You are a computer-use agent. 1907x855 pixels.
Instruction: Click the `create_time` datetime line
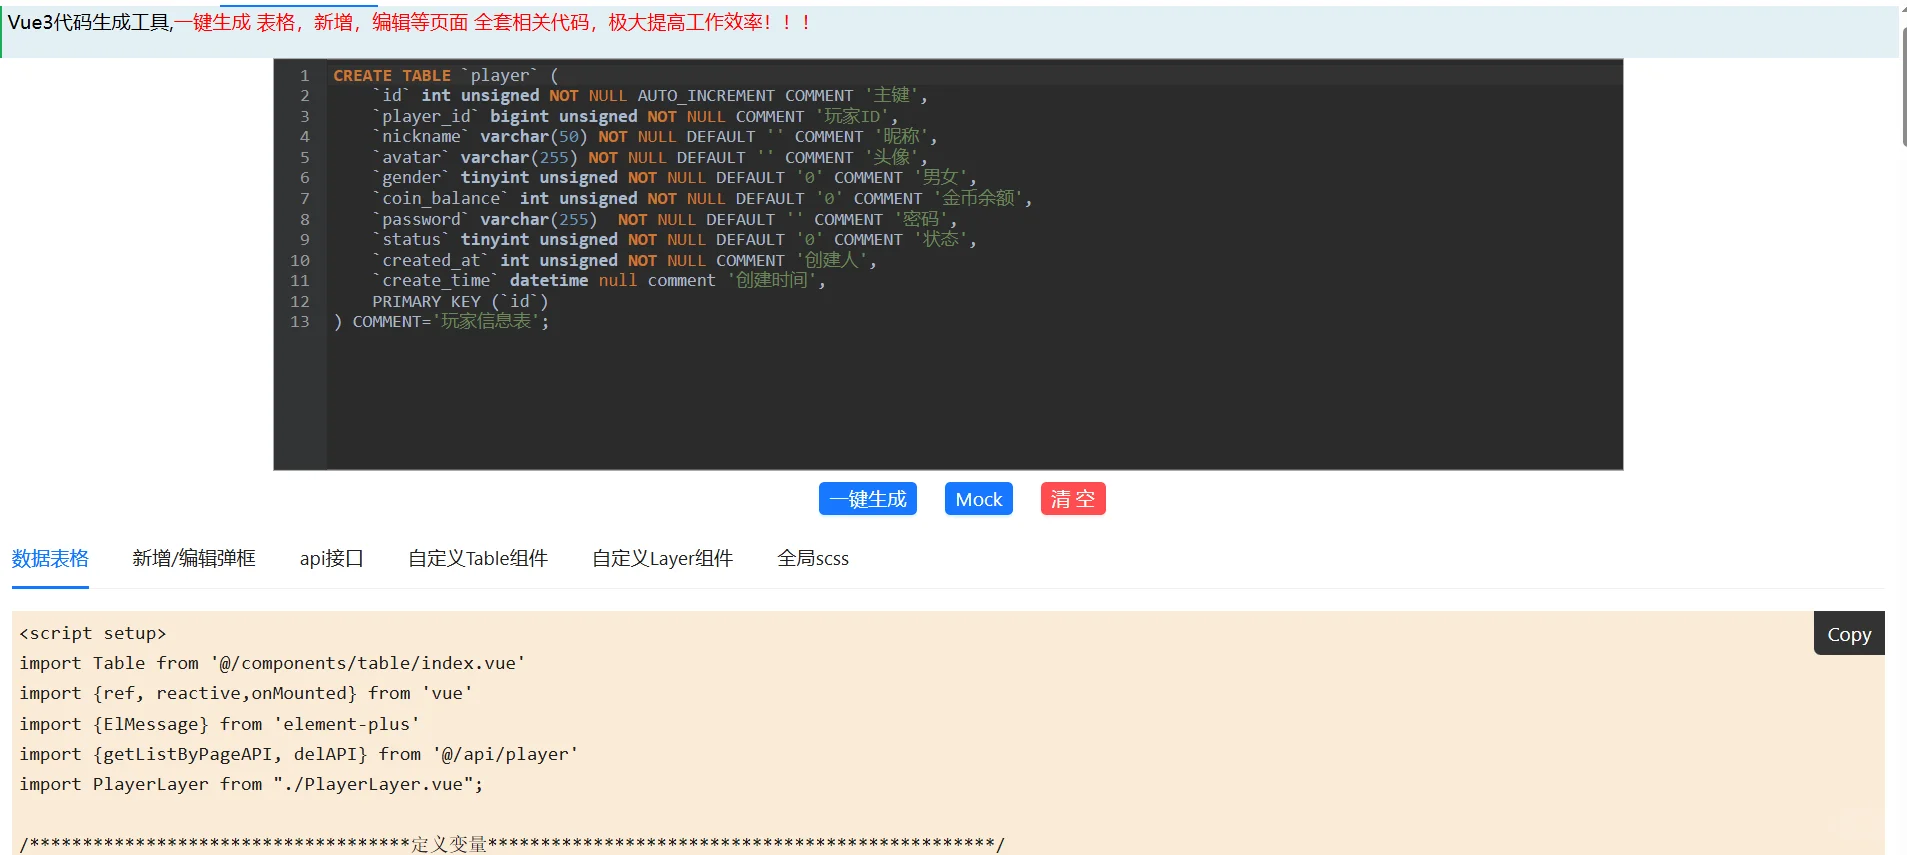click(x=599, y=280)
